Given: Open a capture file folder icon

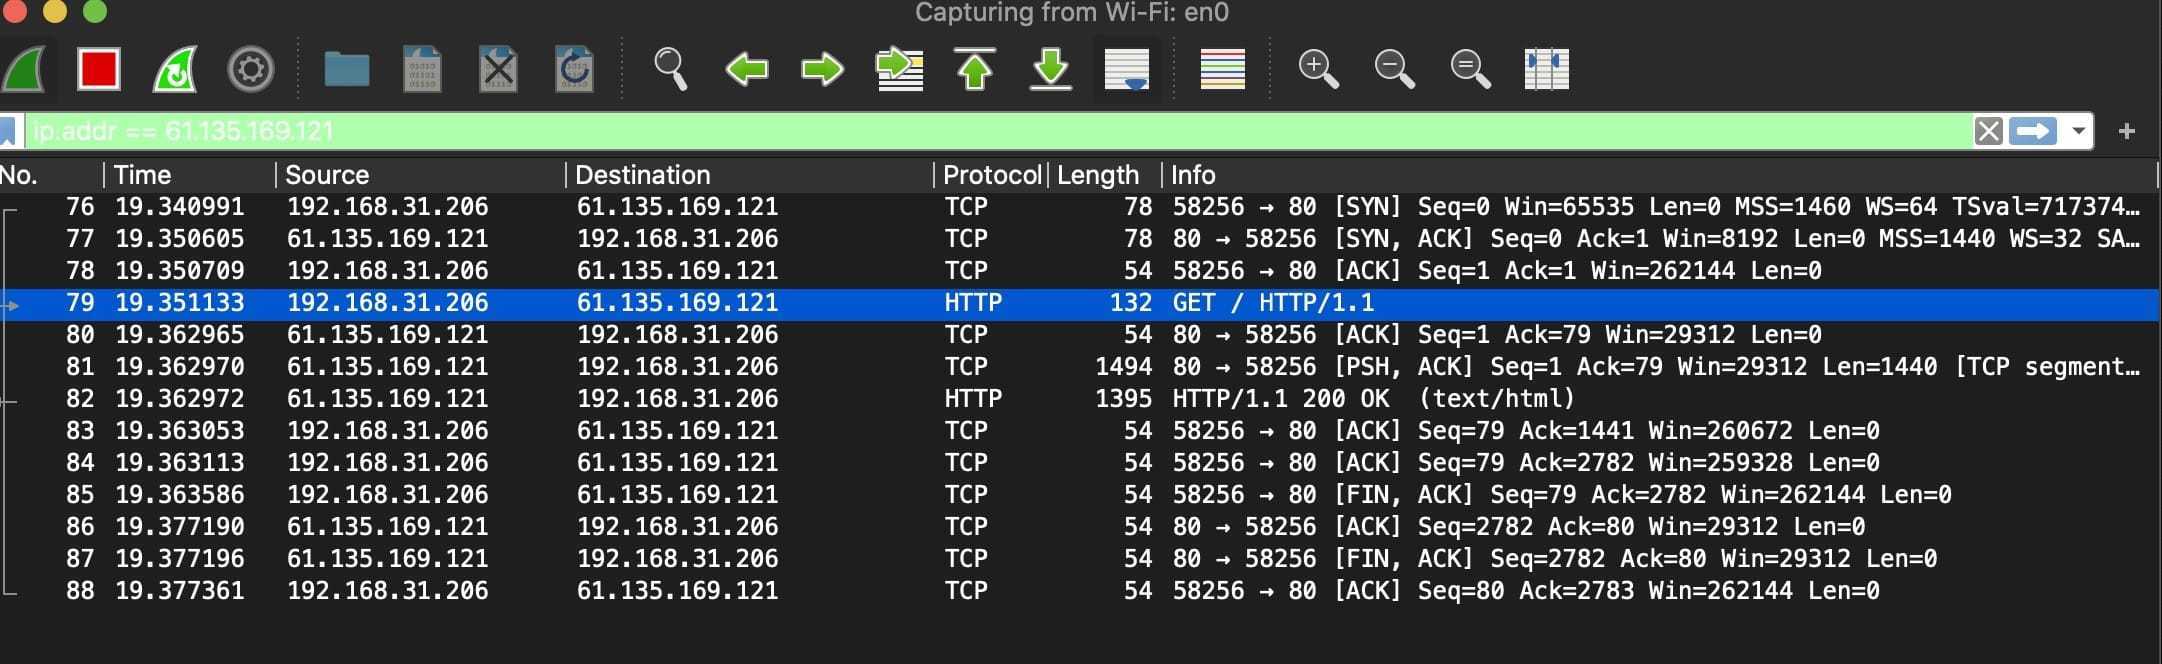Looking at the screenshot, I should coord(347,70).
